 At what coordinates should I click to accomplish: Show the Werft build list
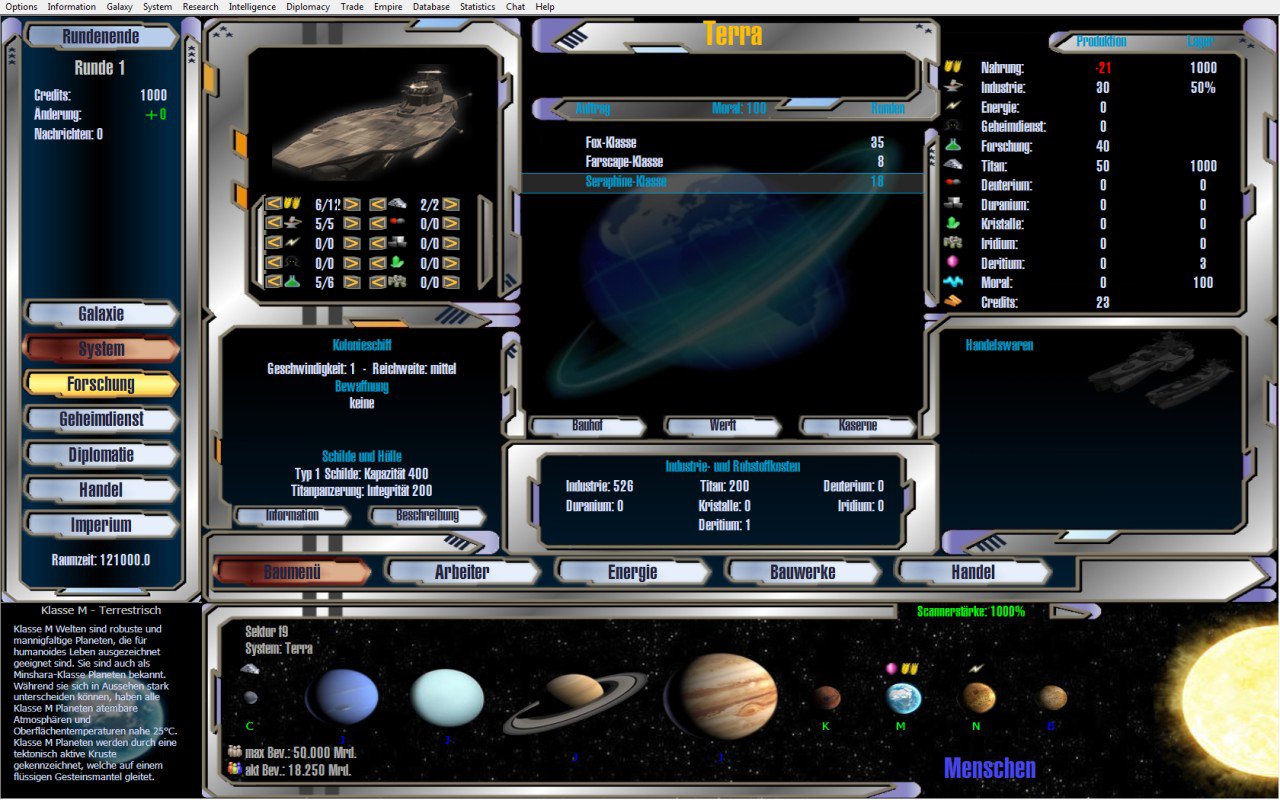coord(722,426)
